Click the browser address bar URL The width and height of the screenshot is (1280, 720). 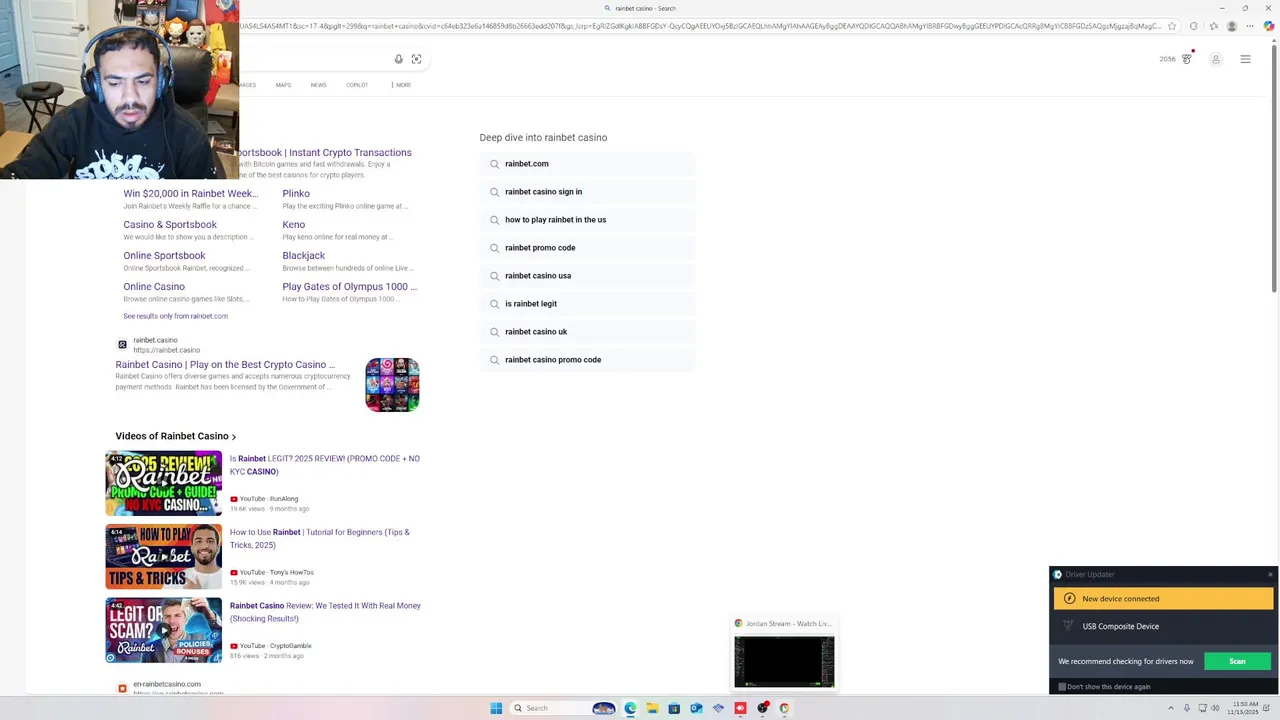coord(700,26)
